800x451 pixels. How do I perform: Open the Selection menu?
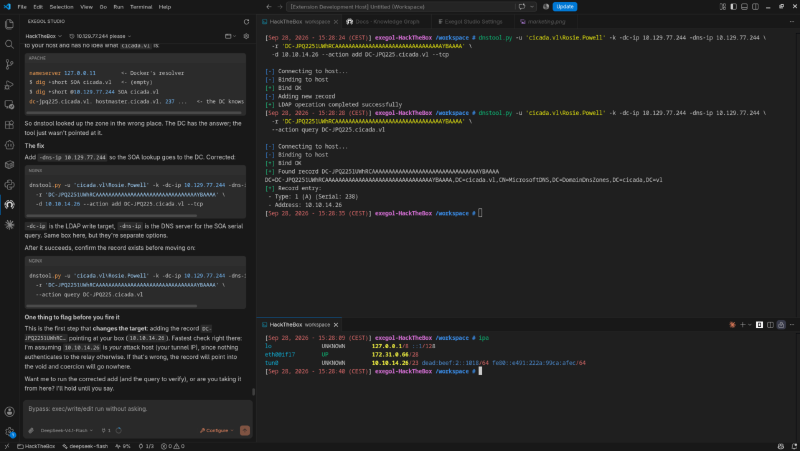(61, 7)
